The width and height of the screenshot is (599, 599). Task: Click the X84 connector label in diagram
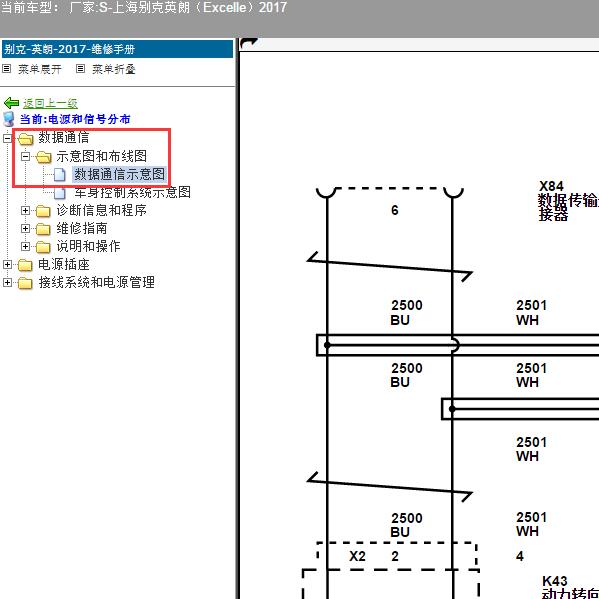[x=551, y=186]
